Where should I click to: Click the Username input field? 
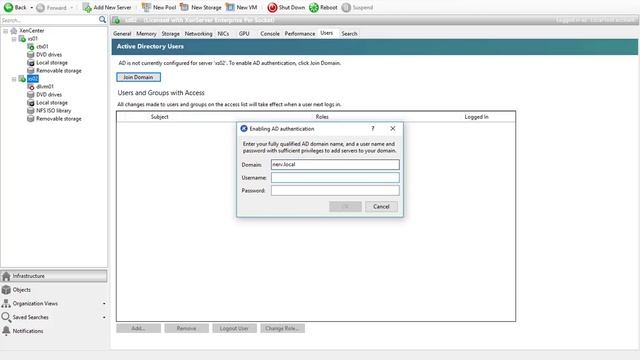(x=335, y=178)
